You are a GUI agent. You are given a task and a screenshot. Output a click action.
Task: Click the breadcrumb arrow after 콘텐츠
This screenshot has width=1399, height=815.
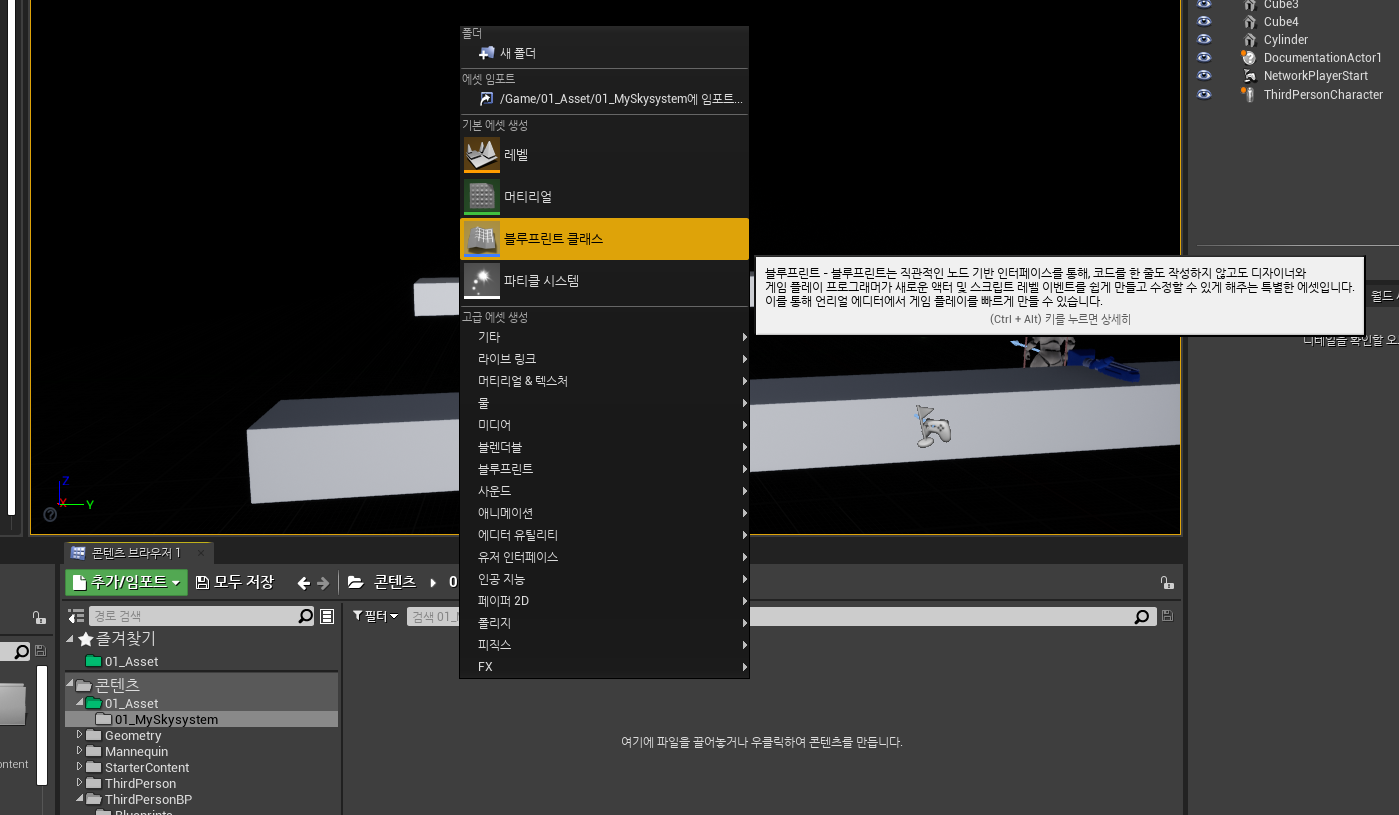coord(433,582)
